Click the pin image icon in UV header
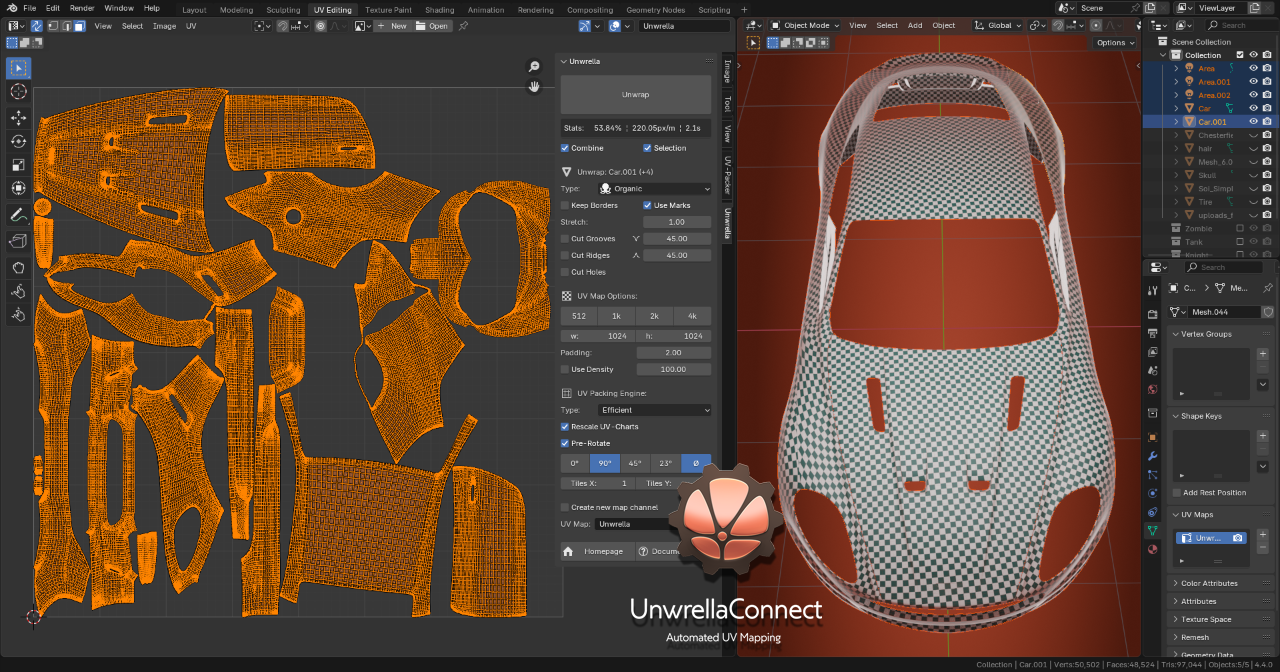This screenshot has height=672, width=1280. (x=463, y=26)
